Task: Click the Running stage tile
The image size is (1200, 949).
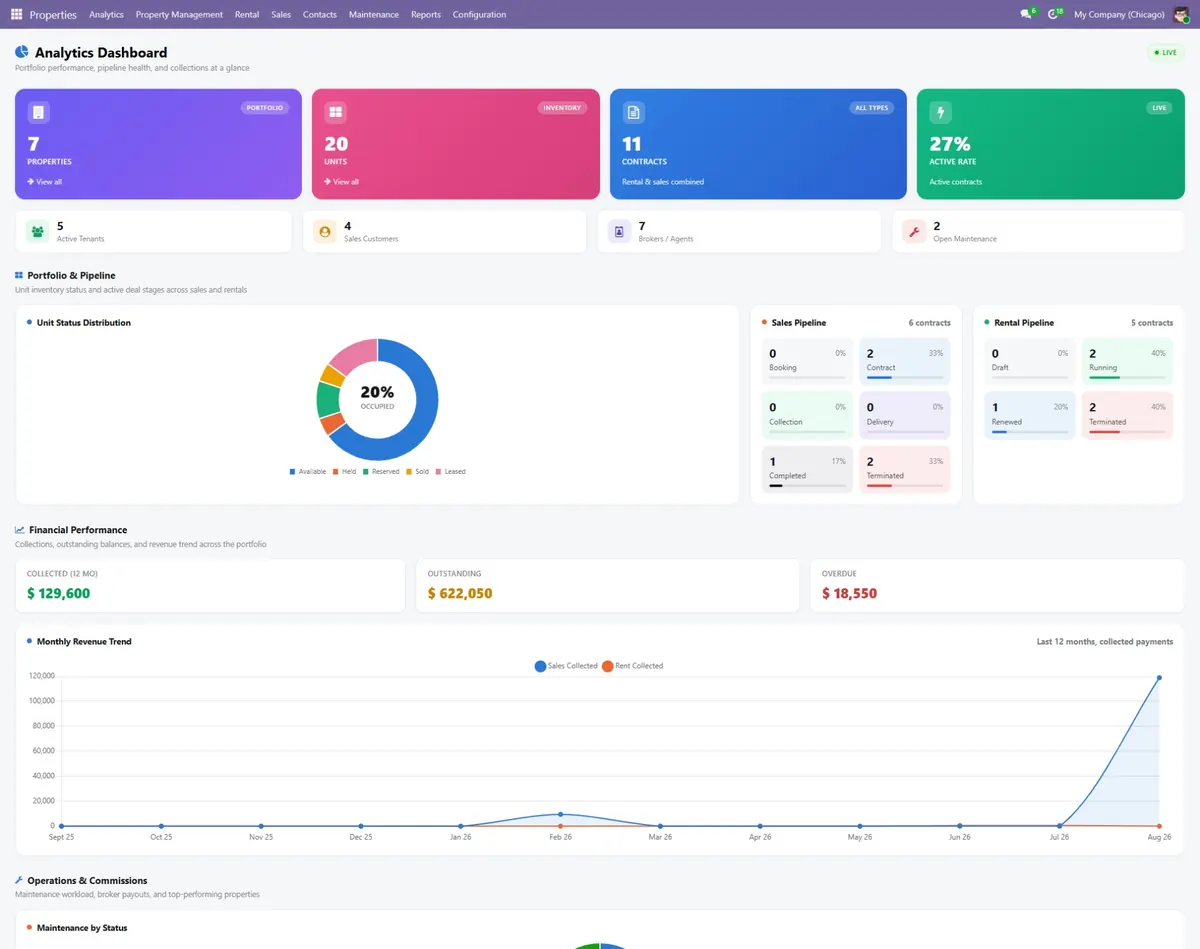Action: 1128,361
